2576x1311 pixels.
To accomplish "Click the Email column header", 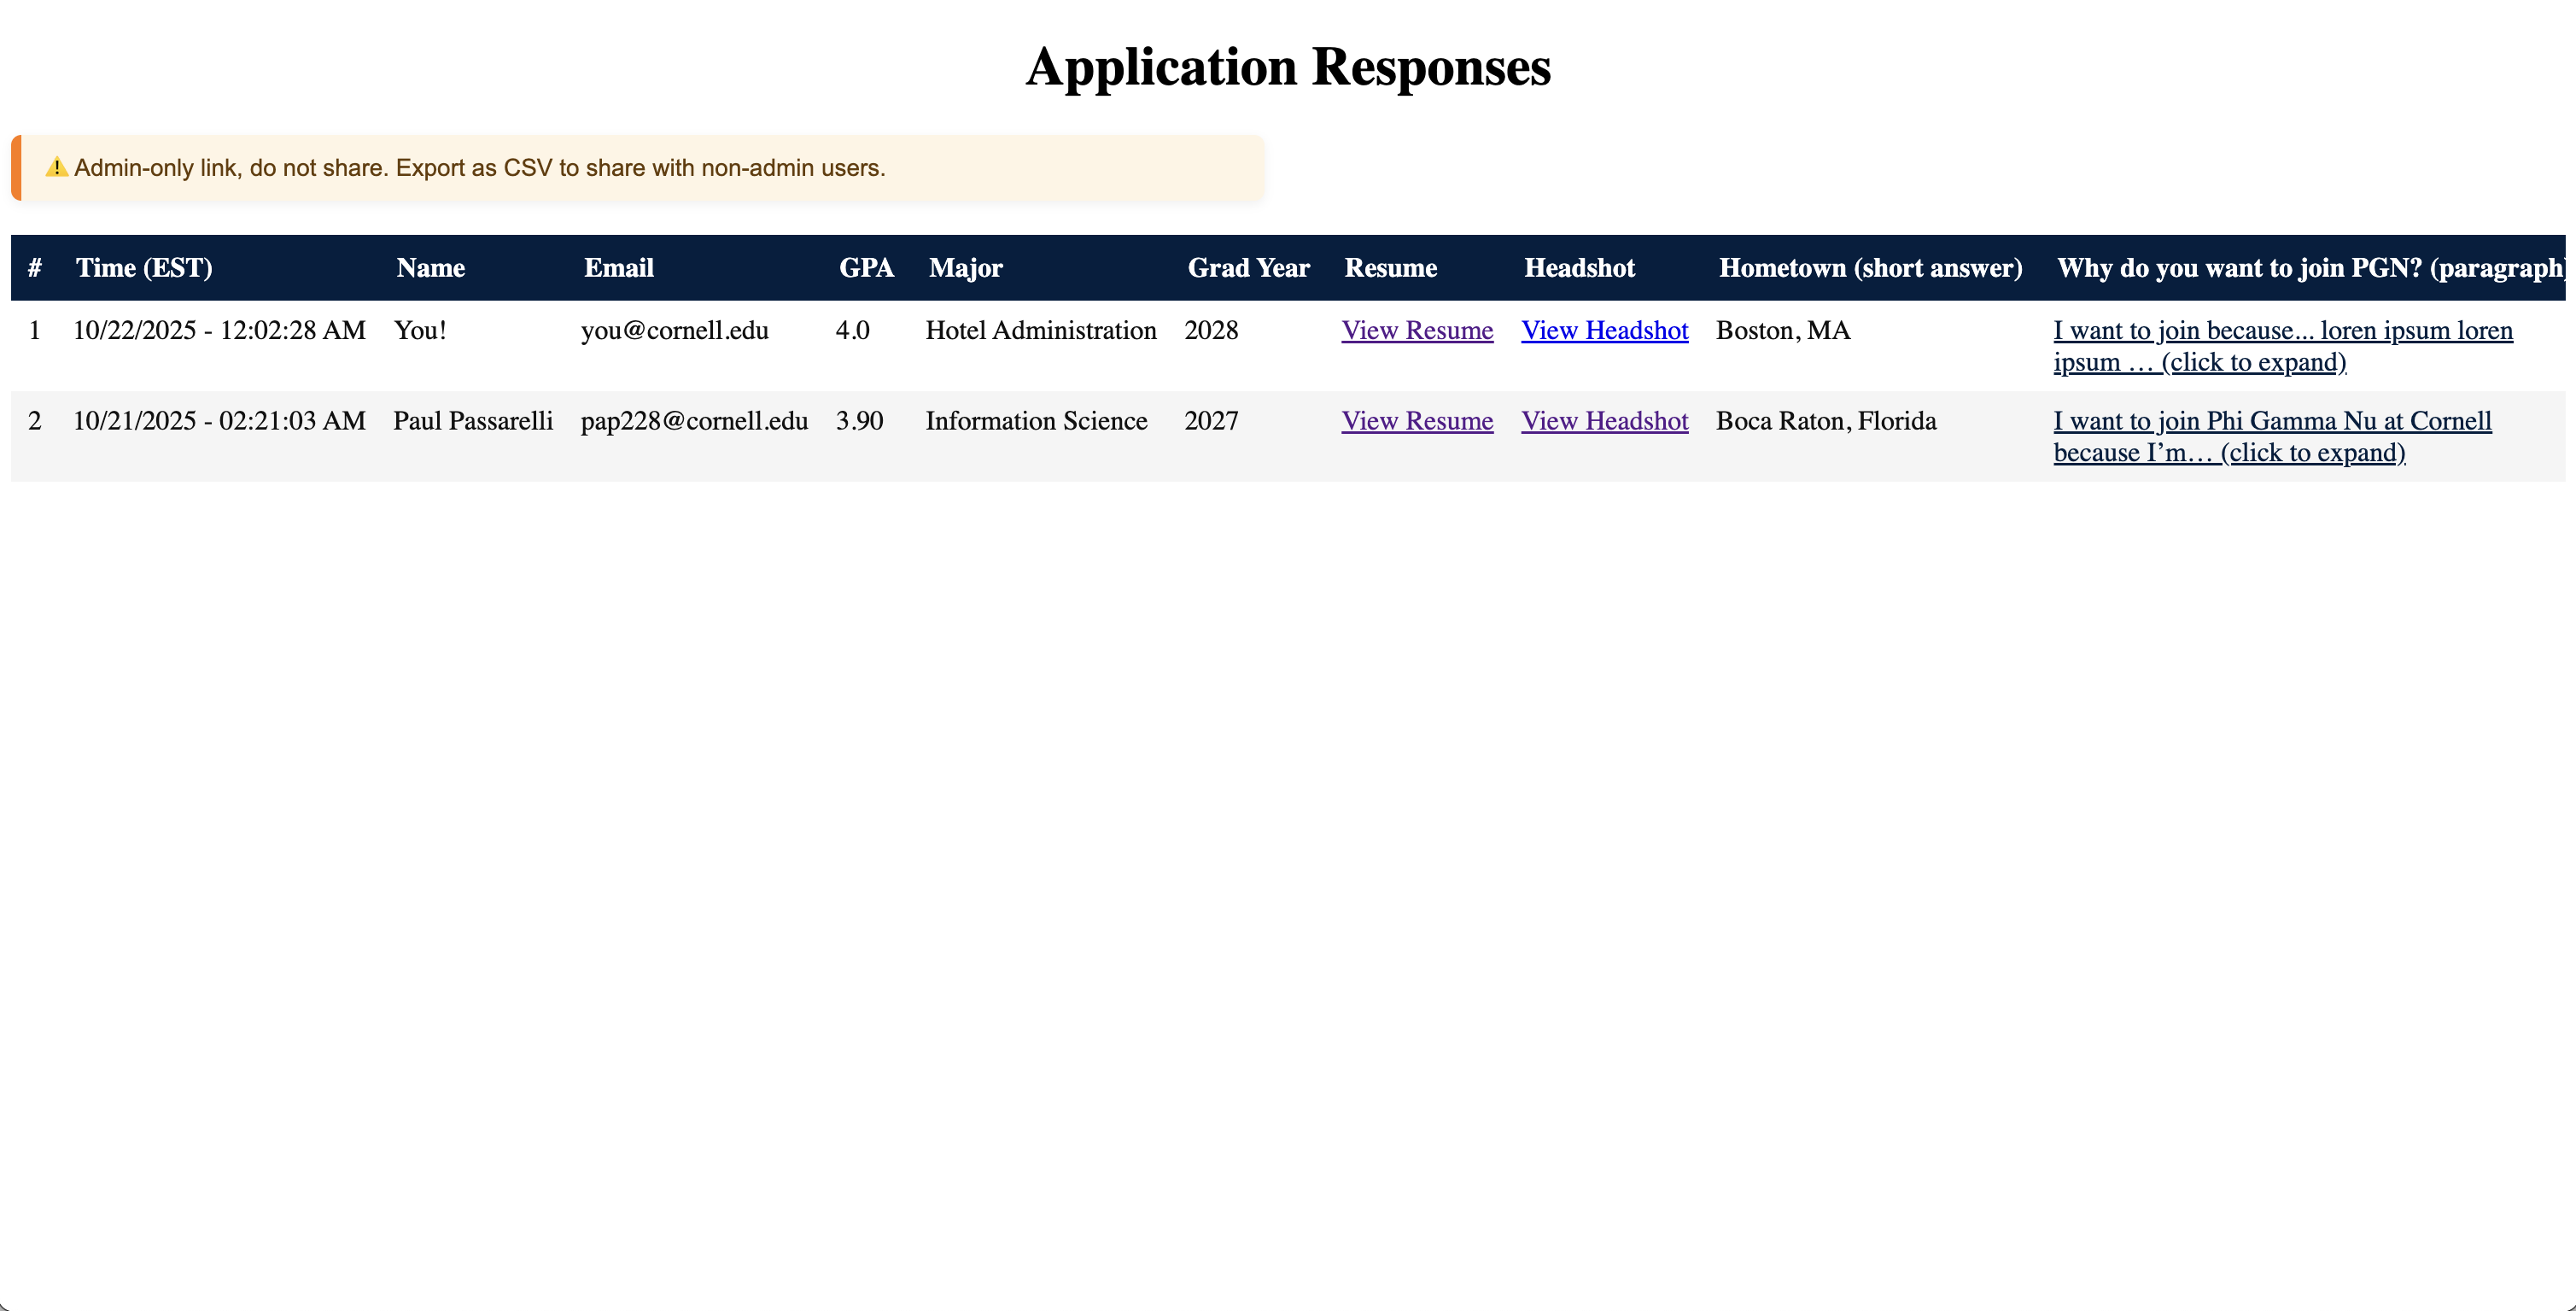I will click(x=618, y=268).
